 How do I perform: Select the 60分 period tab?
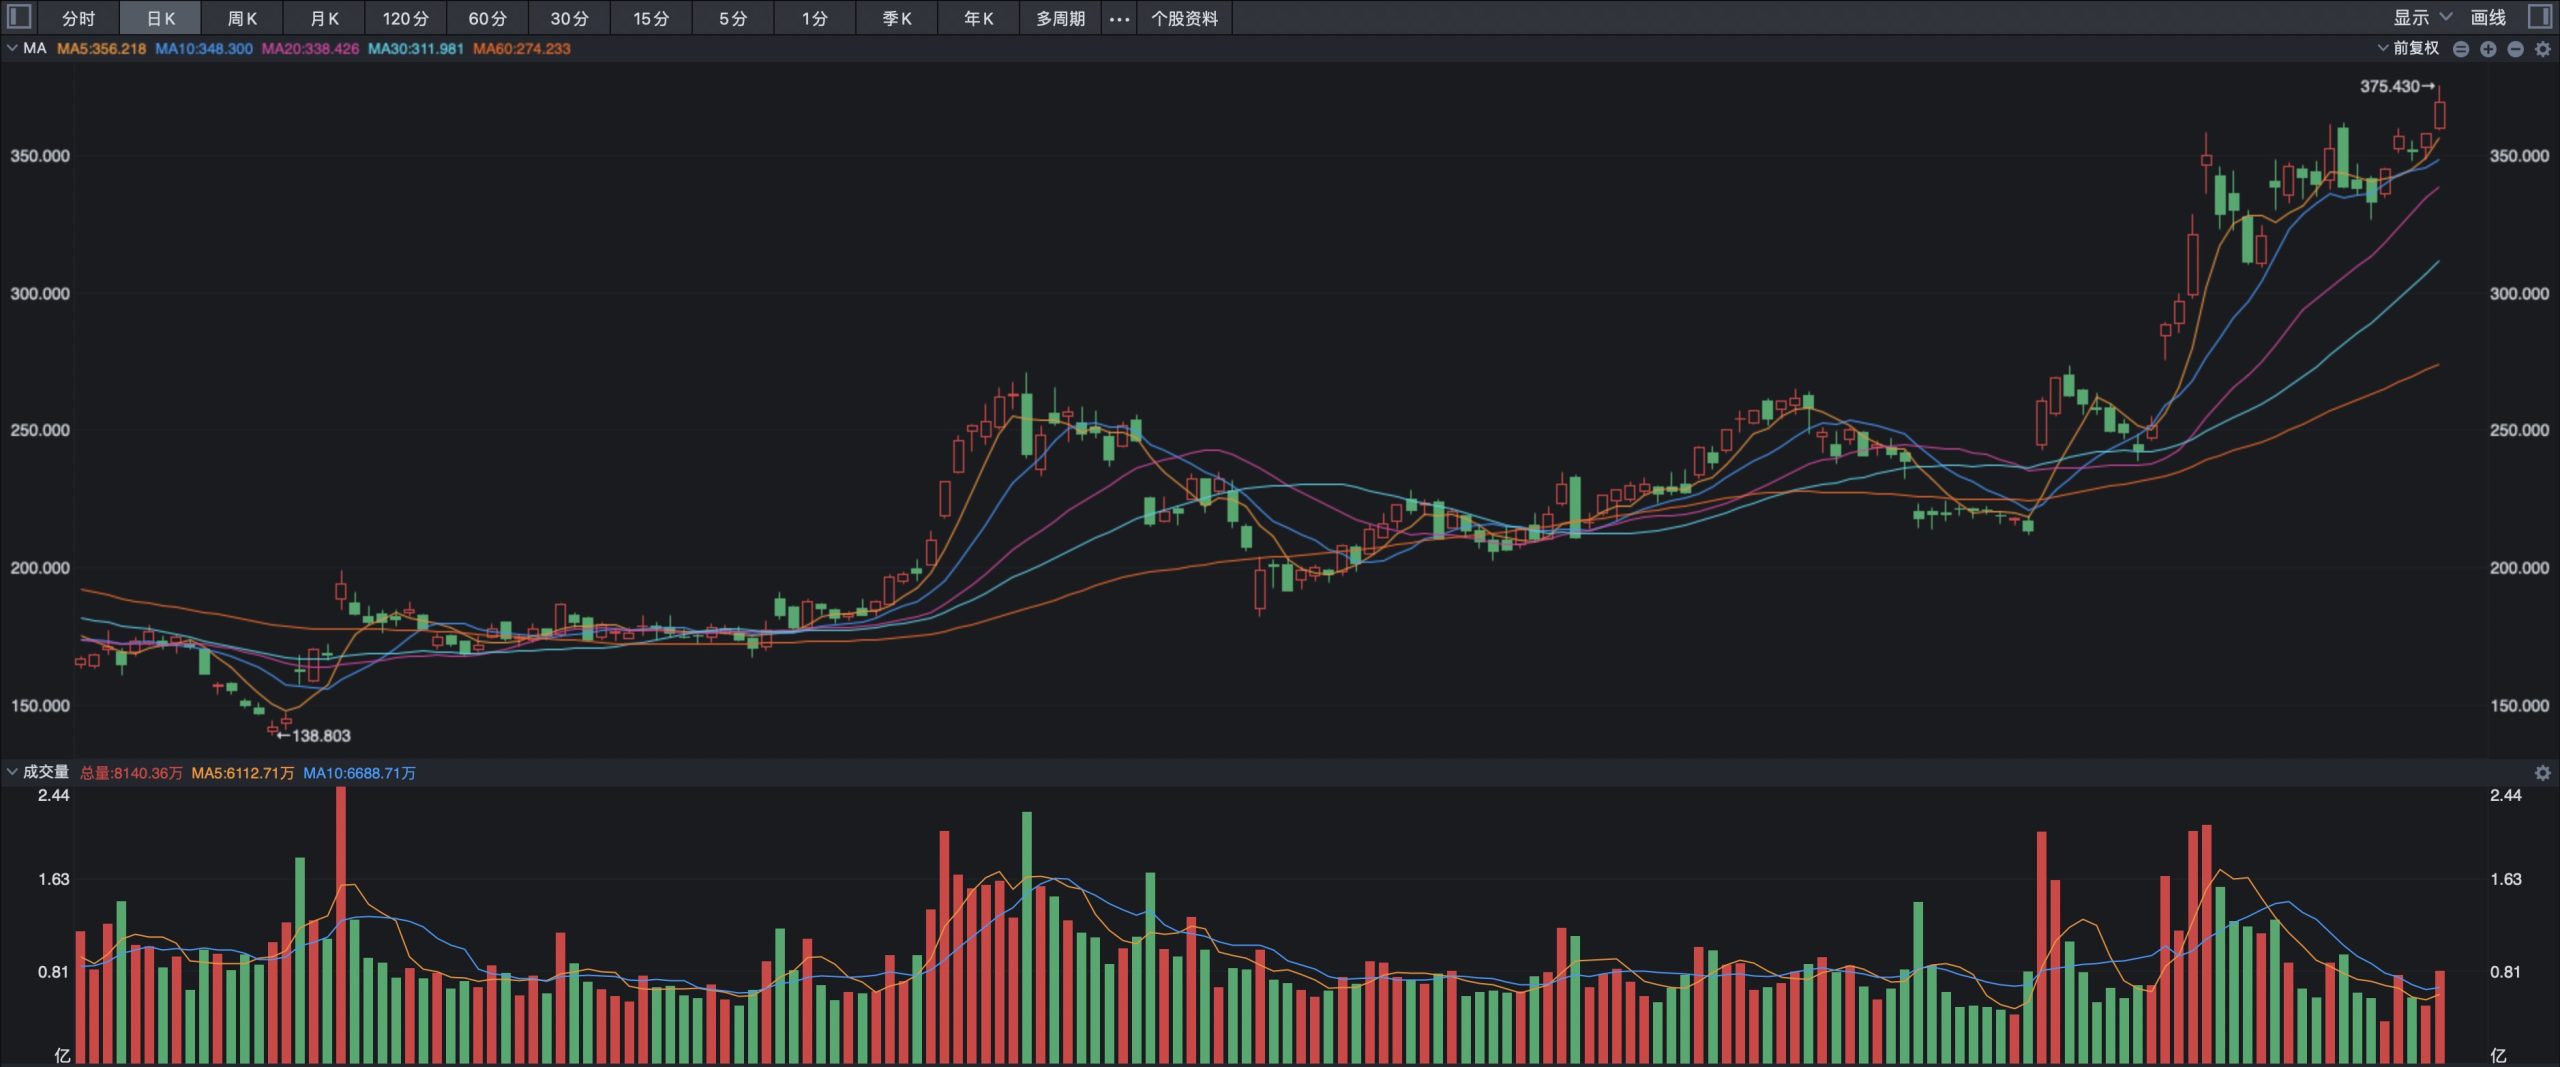coord(487,18)
